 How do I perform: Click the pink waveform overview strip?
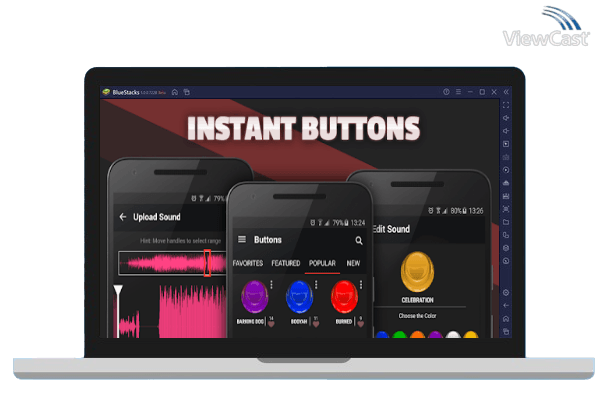click(x=172, y=263)
